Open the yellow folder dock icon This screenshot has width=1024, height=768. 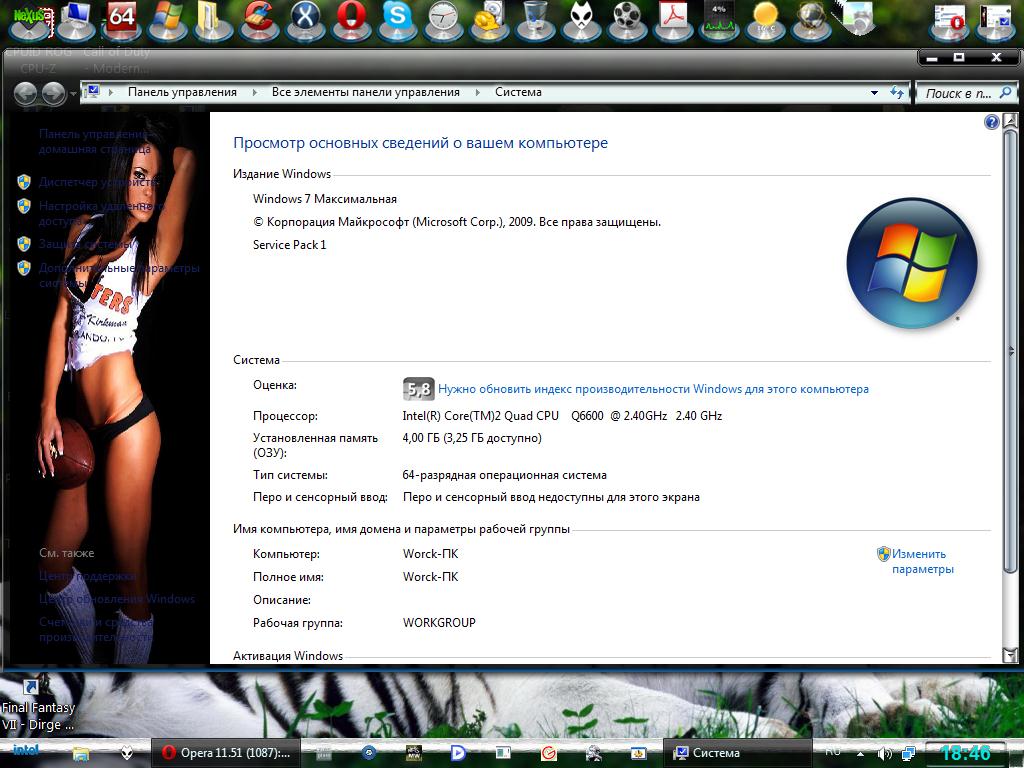pyautogui.click(x=212, y=20)
